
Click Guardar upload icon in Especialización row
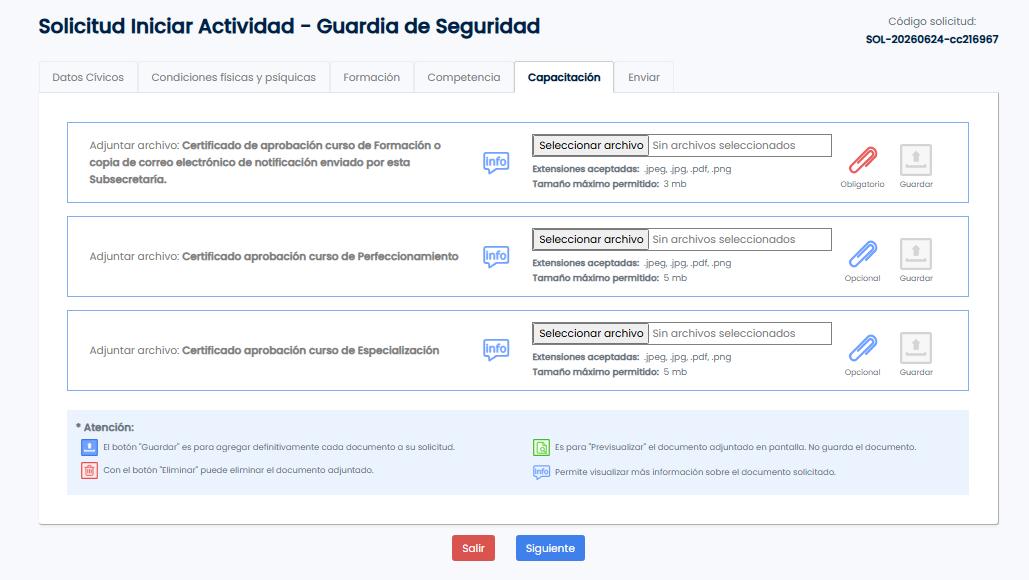(916, 348)
